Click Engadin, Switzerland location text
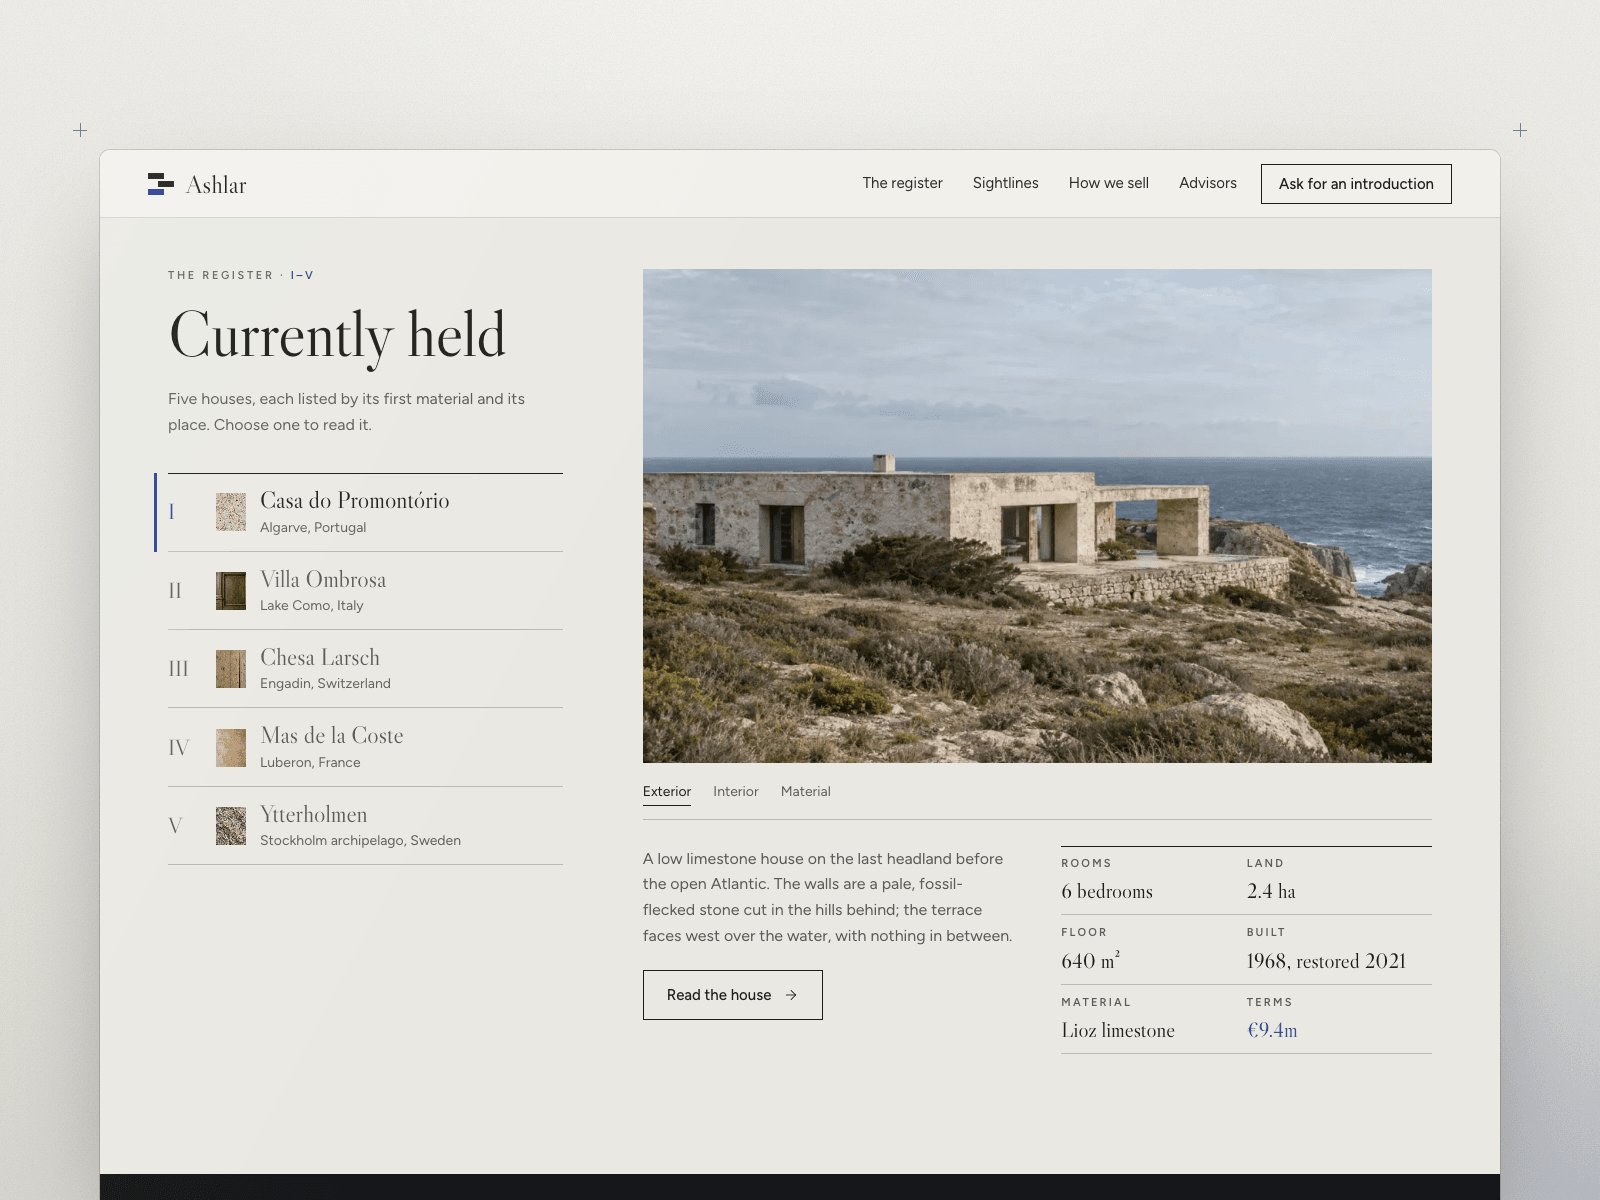 coord(325,683)
